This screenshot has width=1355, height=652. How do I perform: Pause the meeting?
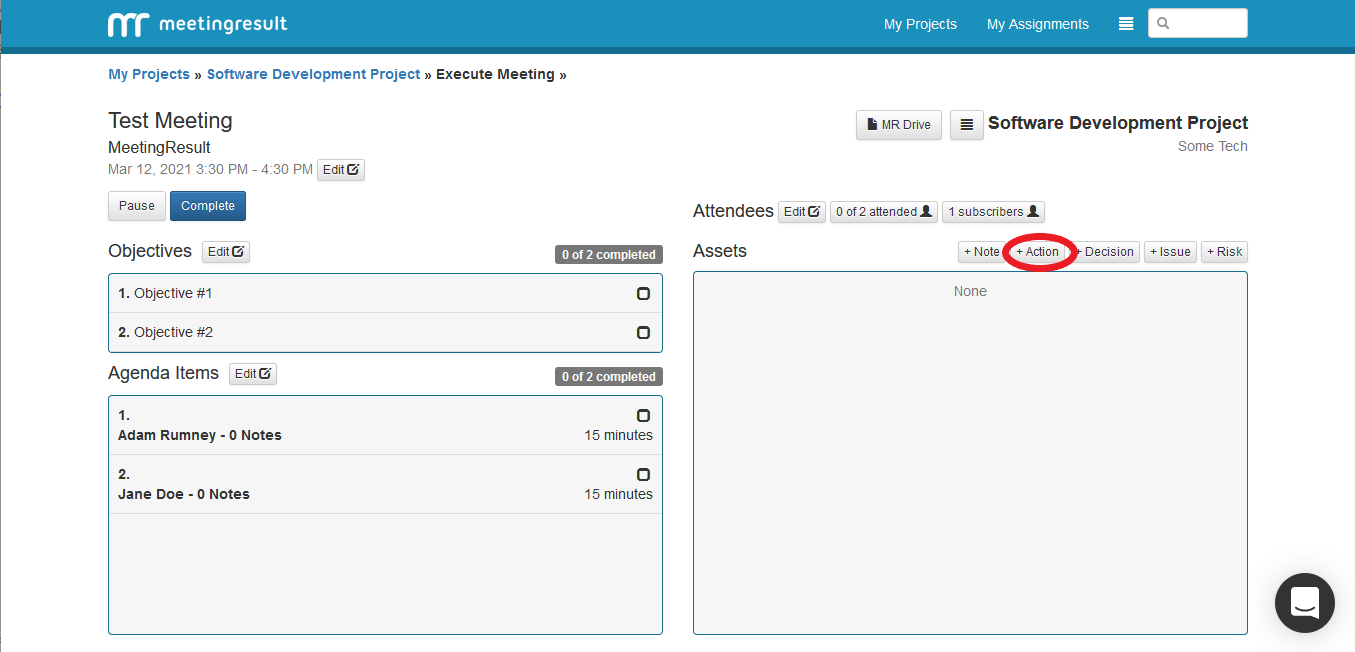[x=137, y=206]
